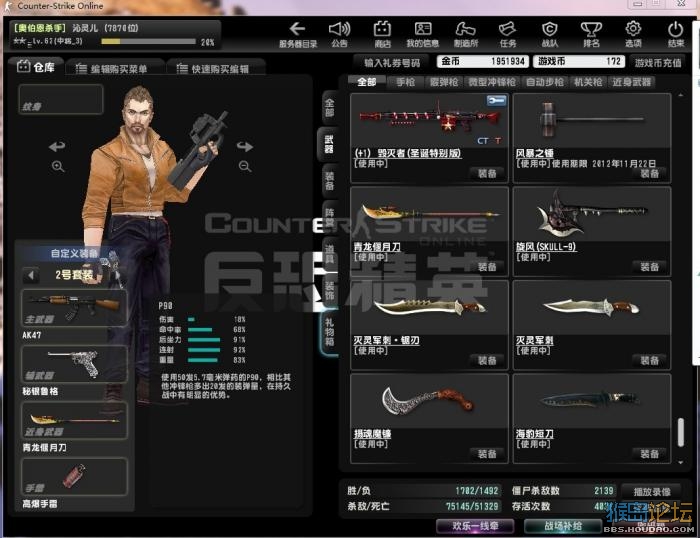This screenshot has width=700, height=538.
Task: Click 战场补给 supply button at bottom
Action: point(562,526)
